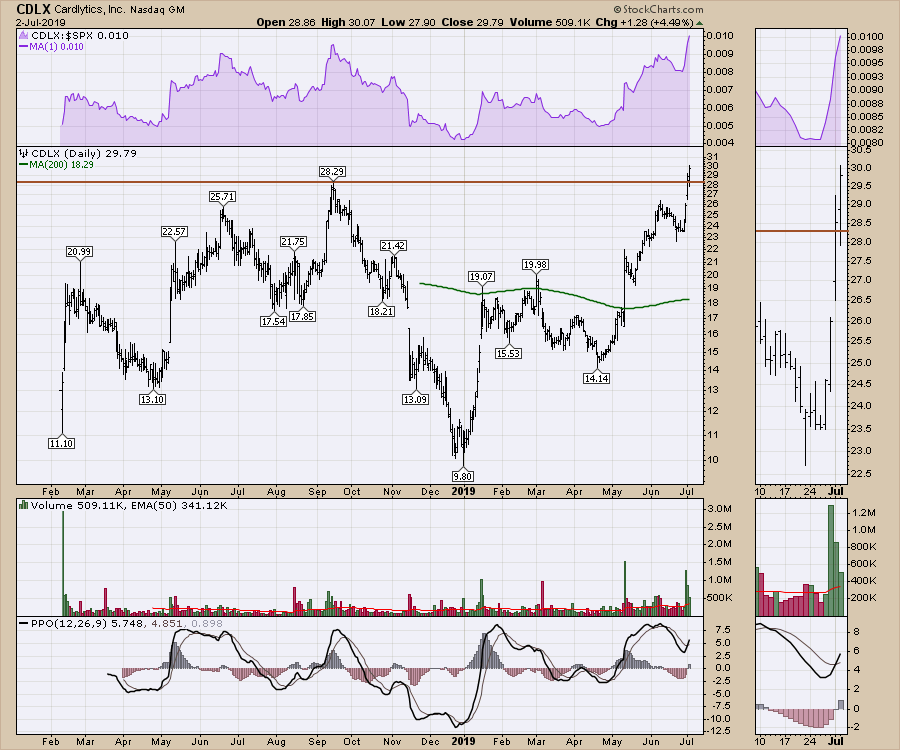Click the bold Jul label in zoom price panel

[x=836, y=492]
